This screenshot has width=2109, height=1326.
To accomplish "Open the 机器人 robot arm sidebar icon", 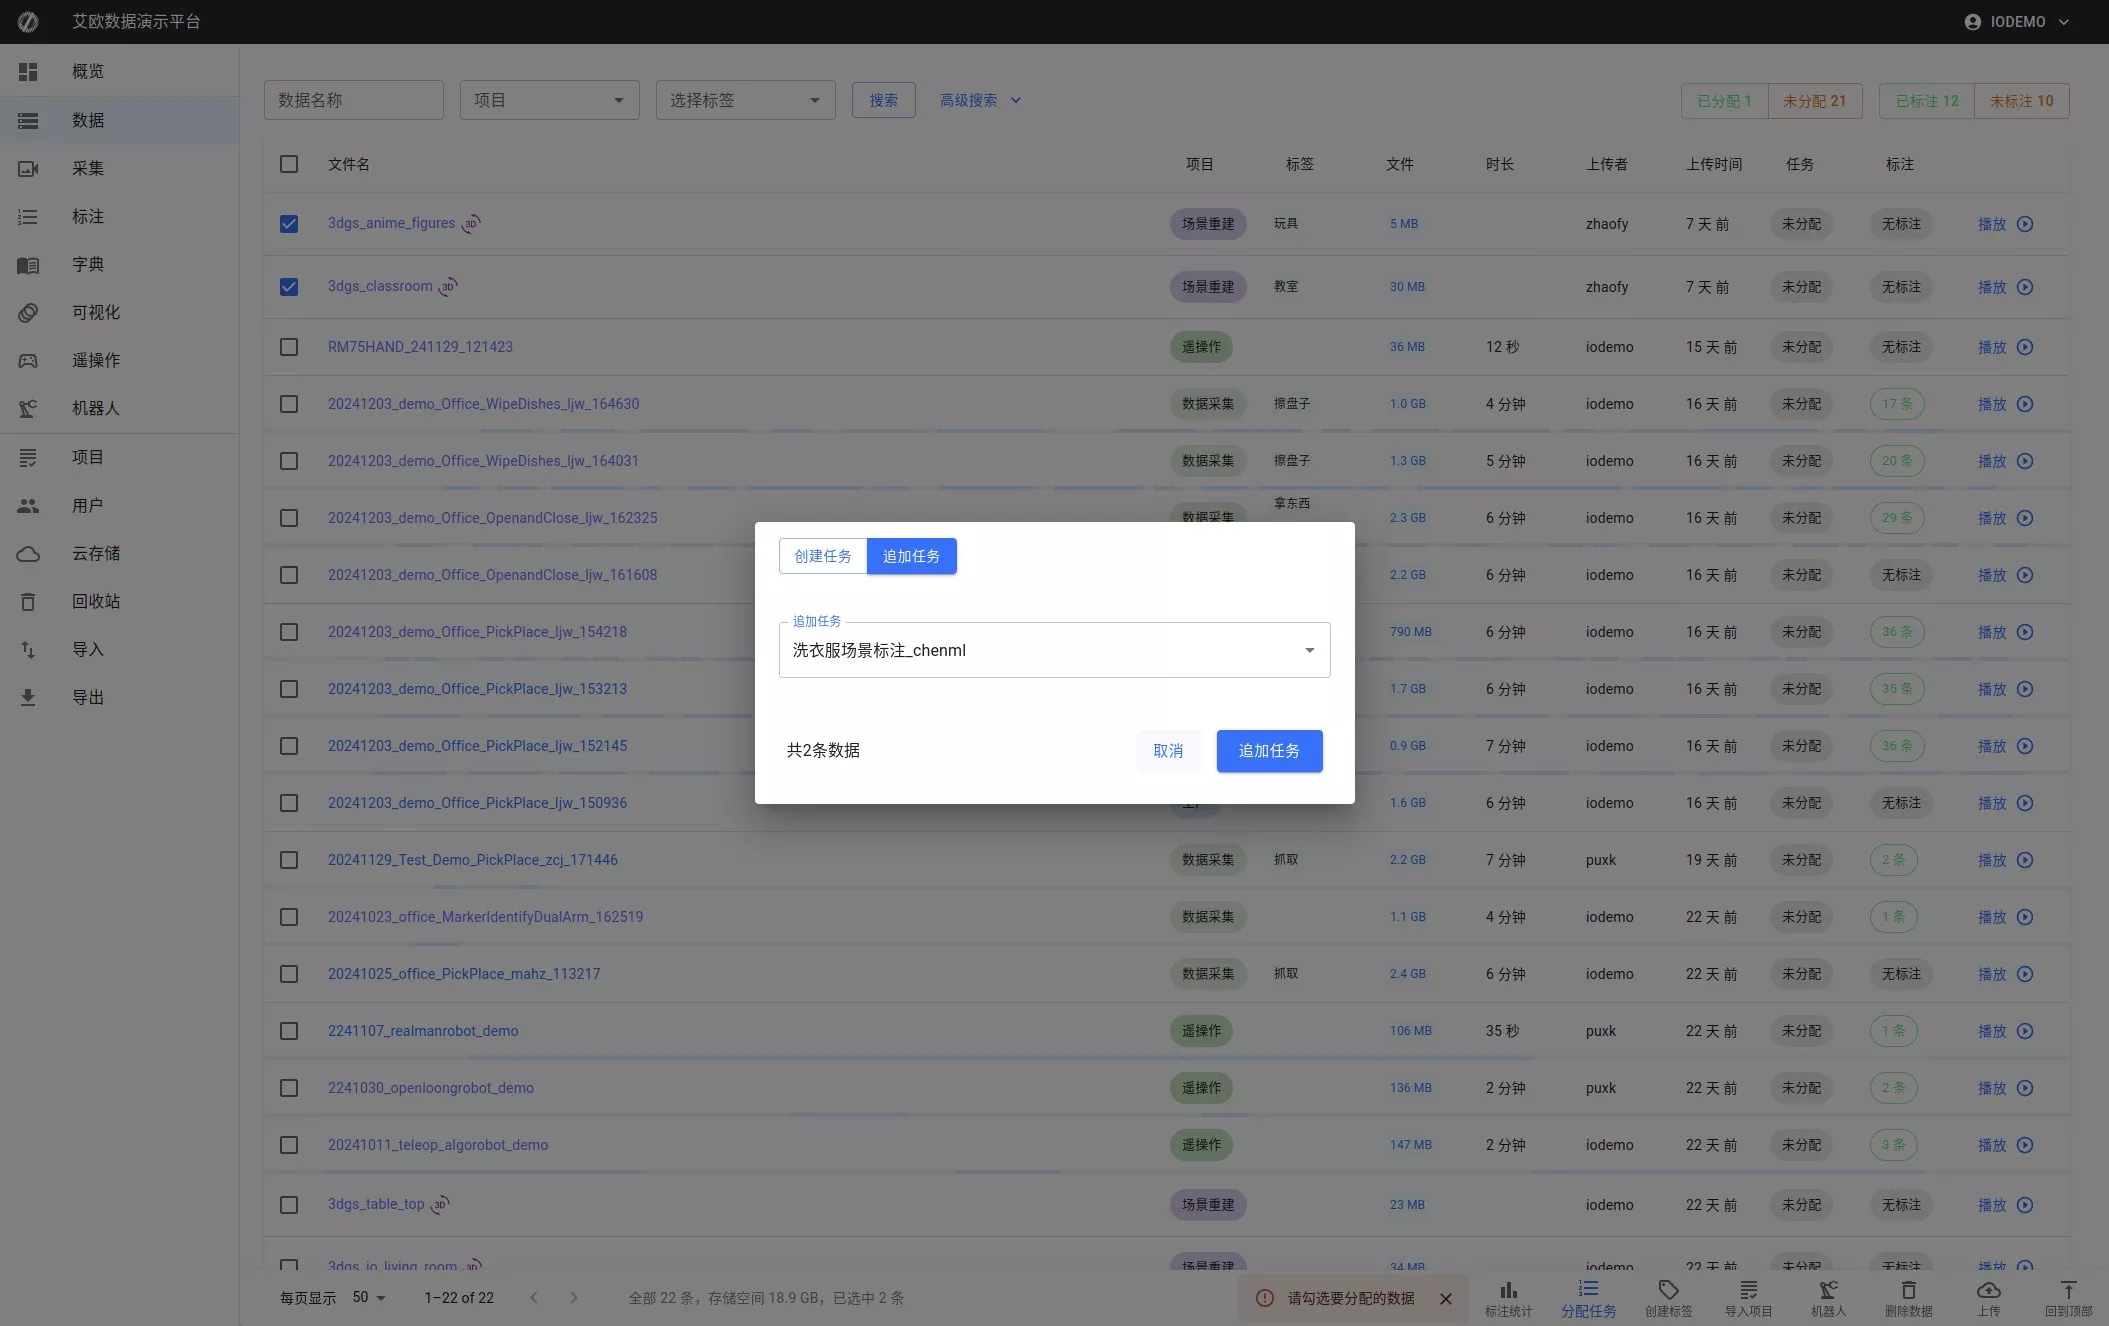I will click(28, 408).
